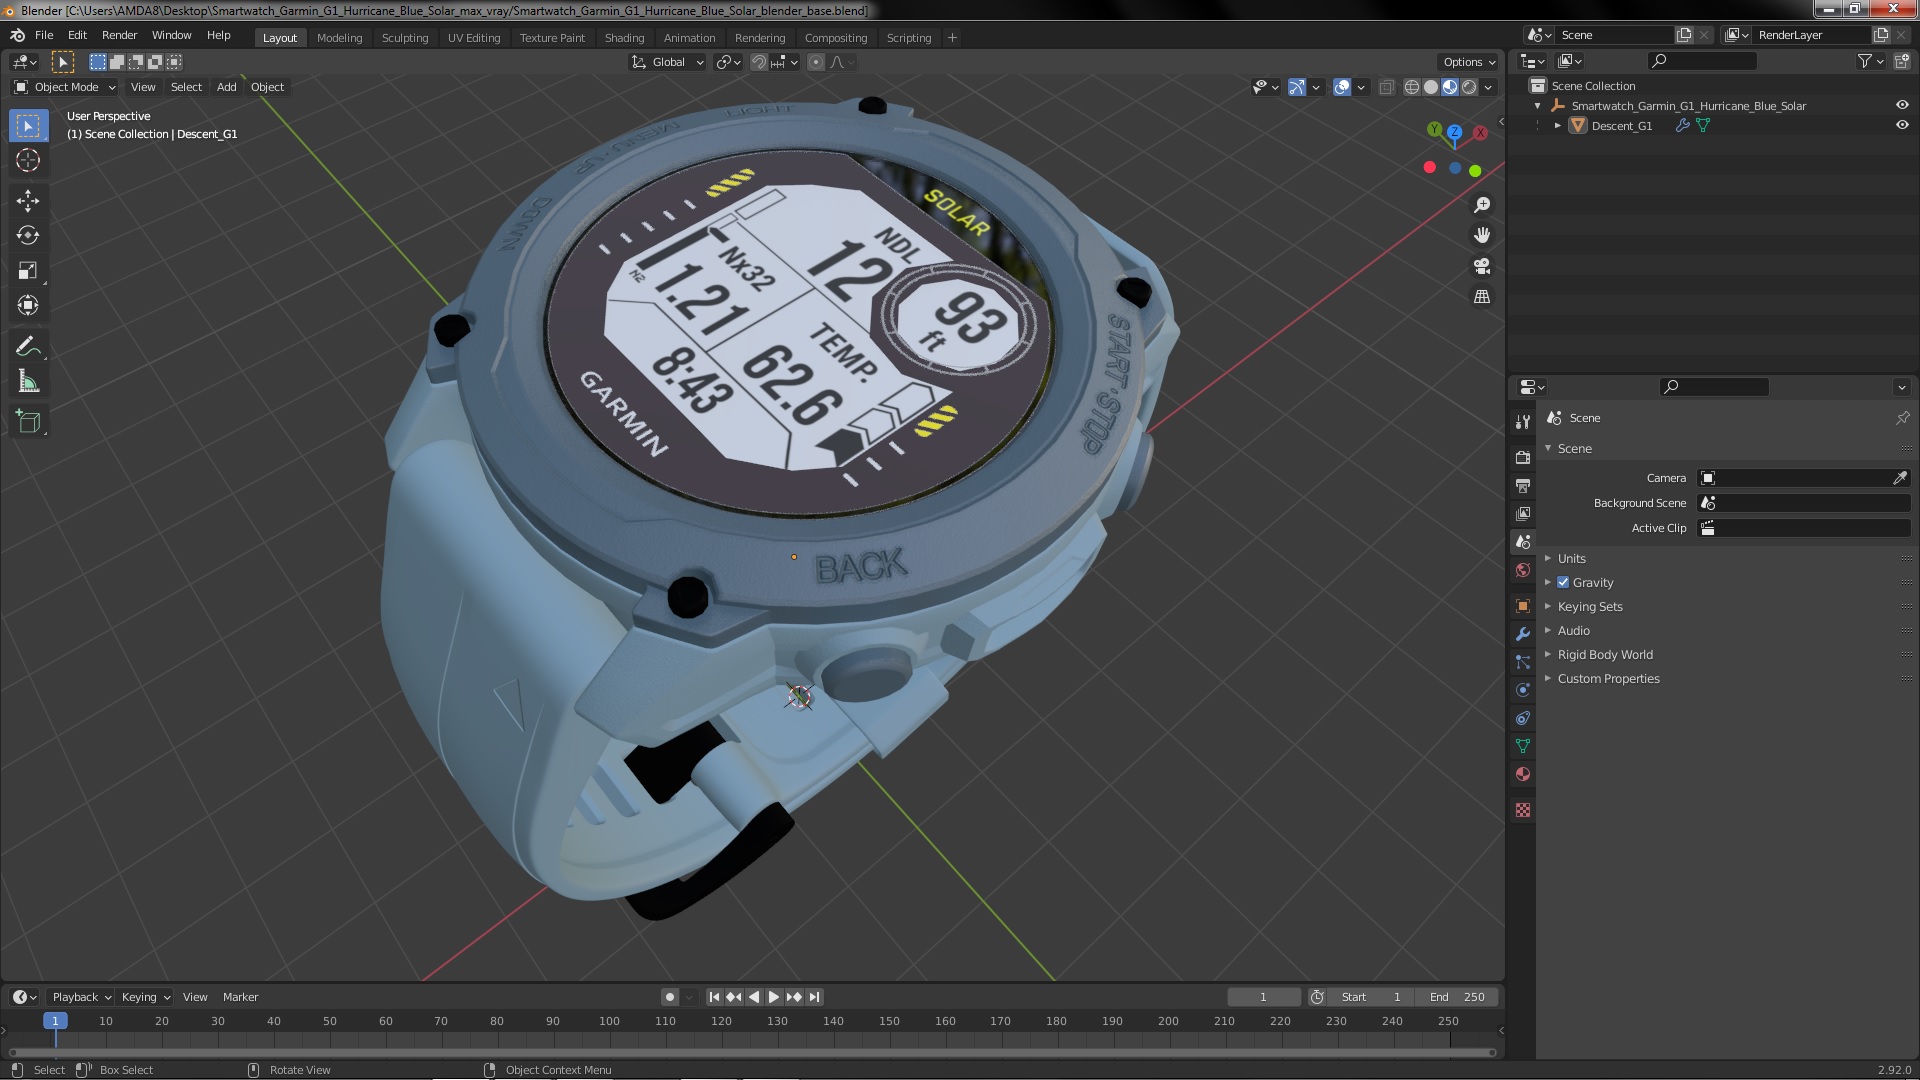Jump to the animation's last frame

click(x=815, y=997)
